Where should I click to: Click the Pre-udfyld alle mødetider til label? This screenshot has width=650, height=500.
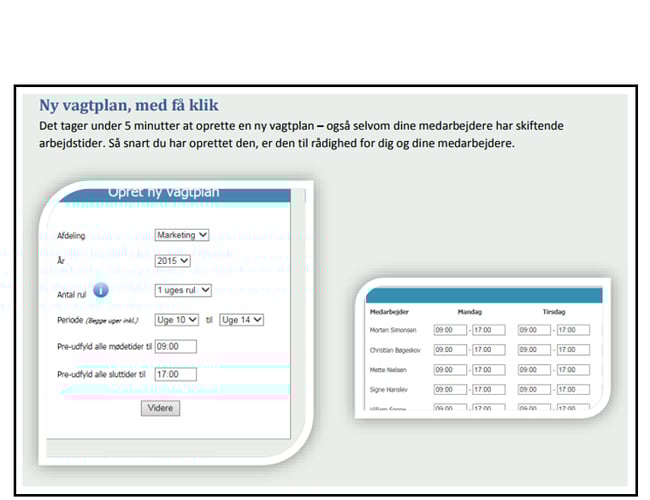click(x=104, y=347)
